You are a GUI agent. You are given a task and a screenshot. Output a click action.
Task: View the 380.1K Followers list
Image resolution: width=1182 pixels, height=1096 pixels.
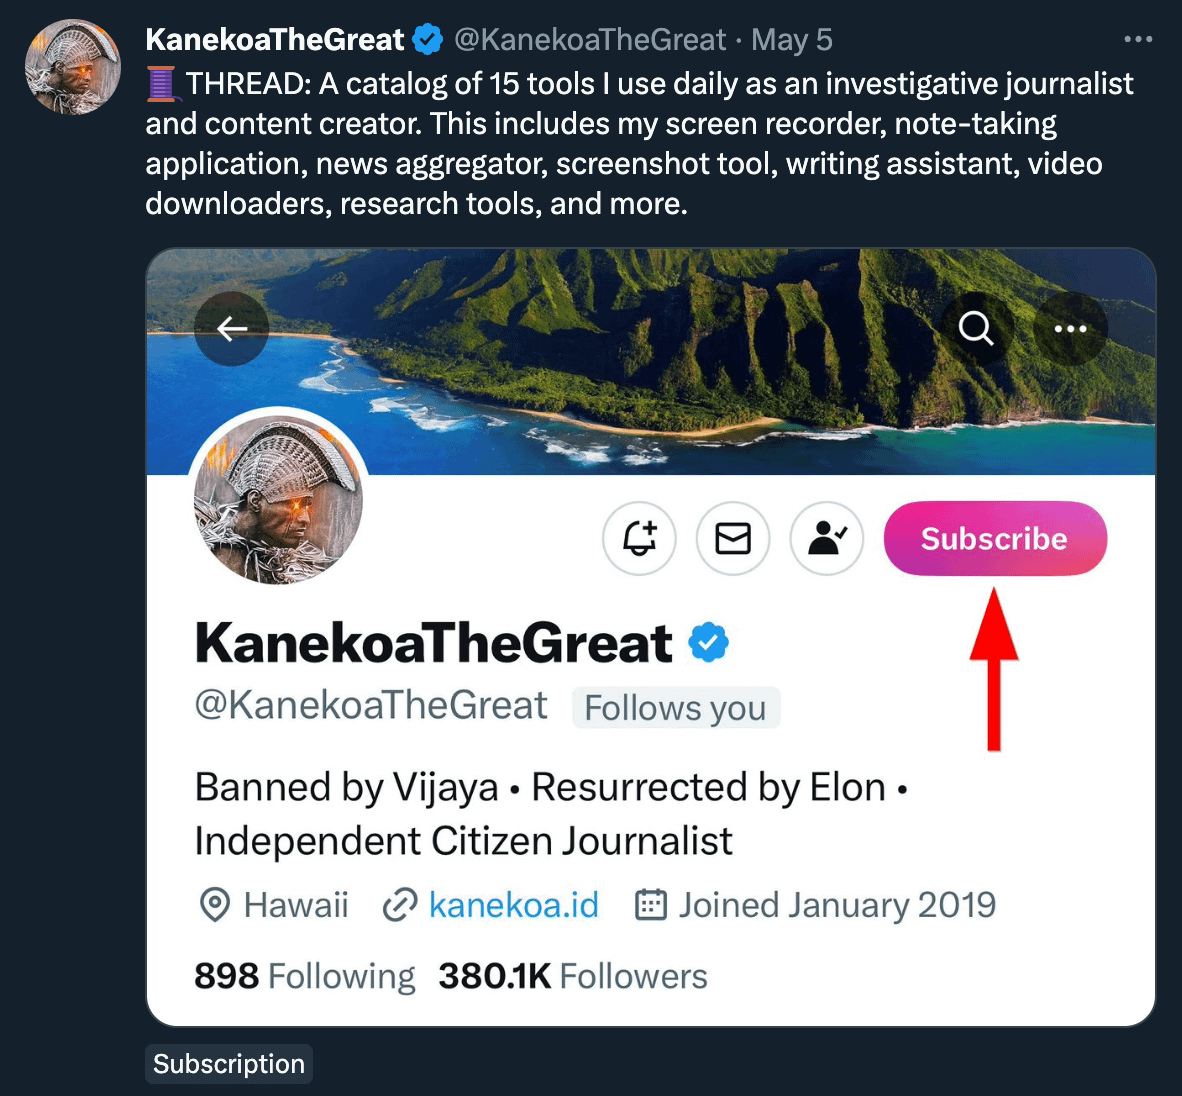(x=572, y=976)
